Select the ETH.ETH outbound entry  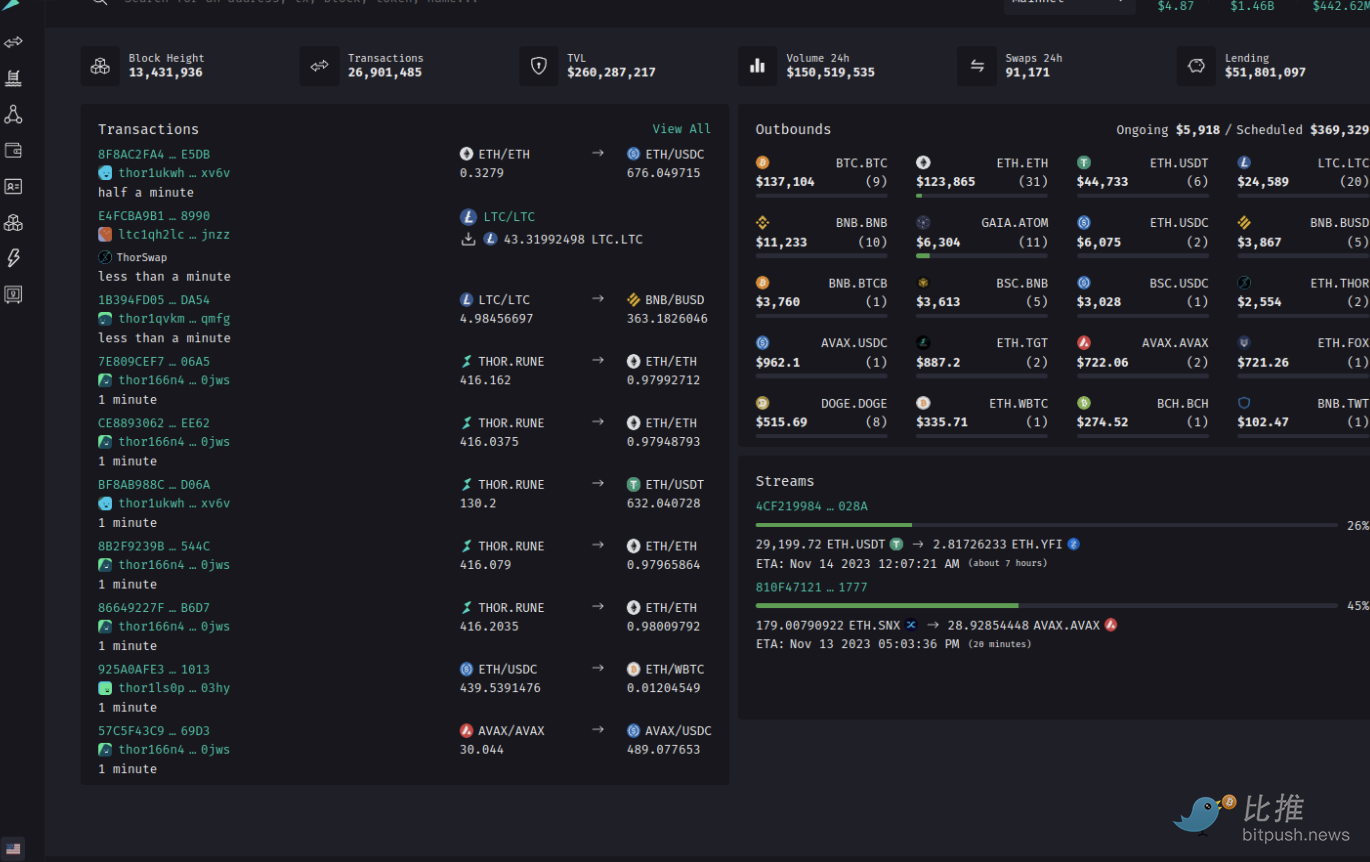pyautogui.click(x=982, y=173)
